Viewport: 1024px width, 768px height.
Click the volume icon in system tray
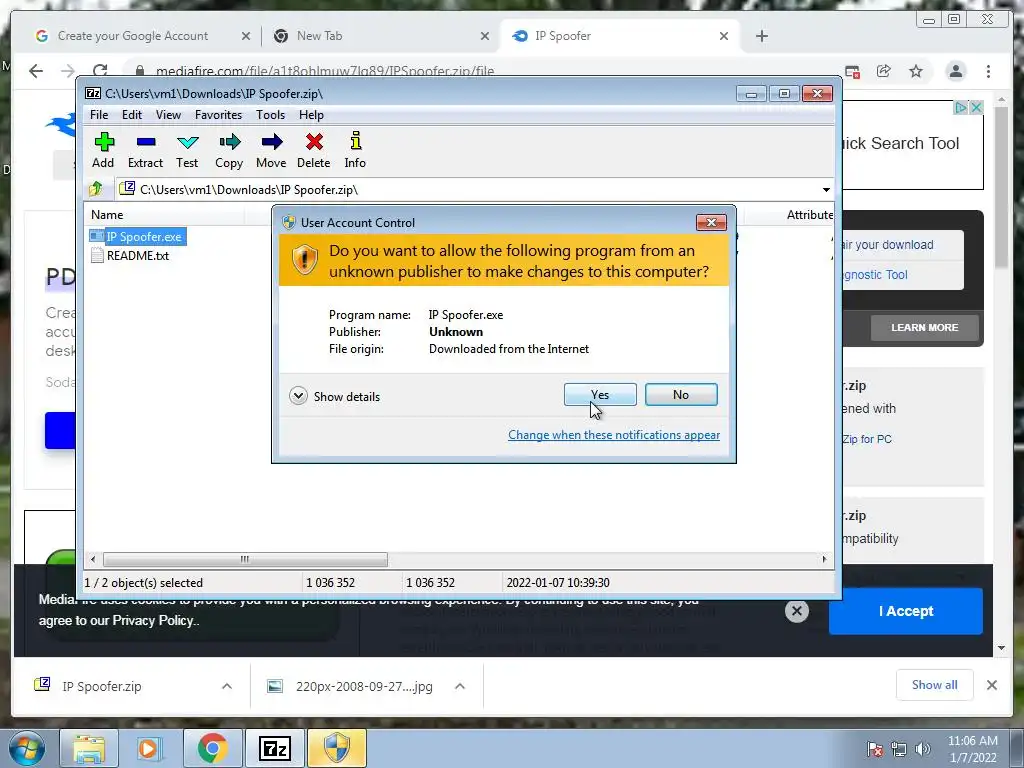[922, 750]
